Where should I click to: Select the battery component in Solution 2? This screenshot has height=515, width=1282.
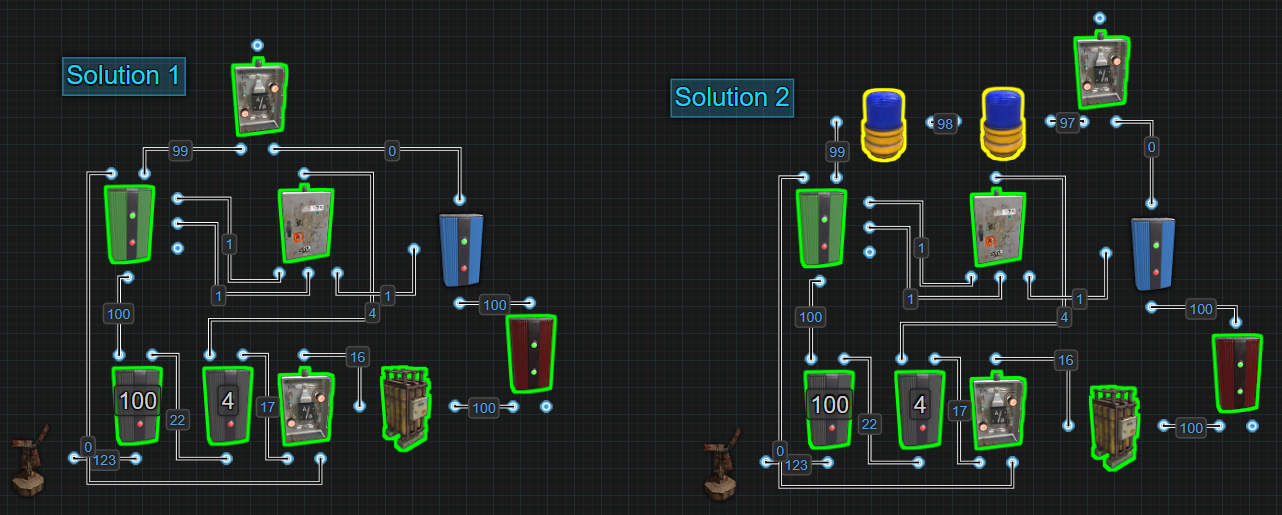pyautogui.click(x=1115, y=427)
